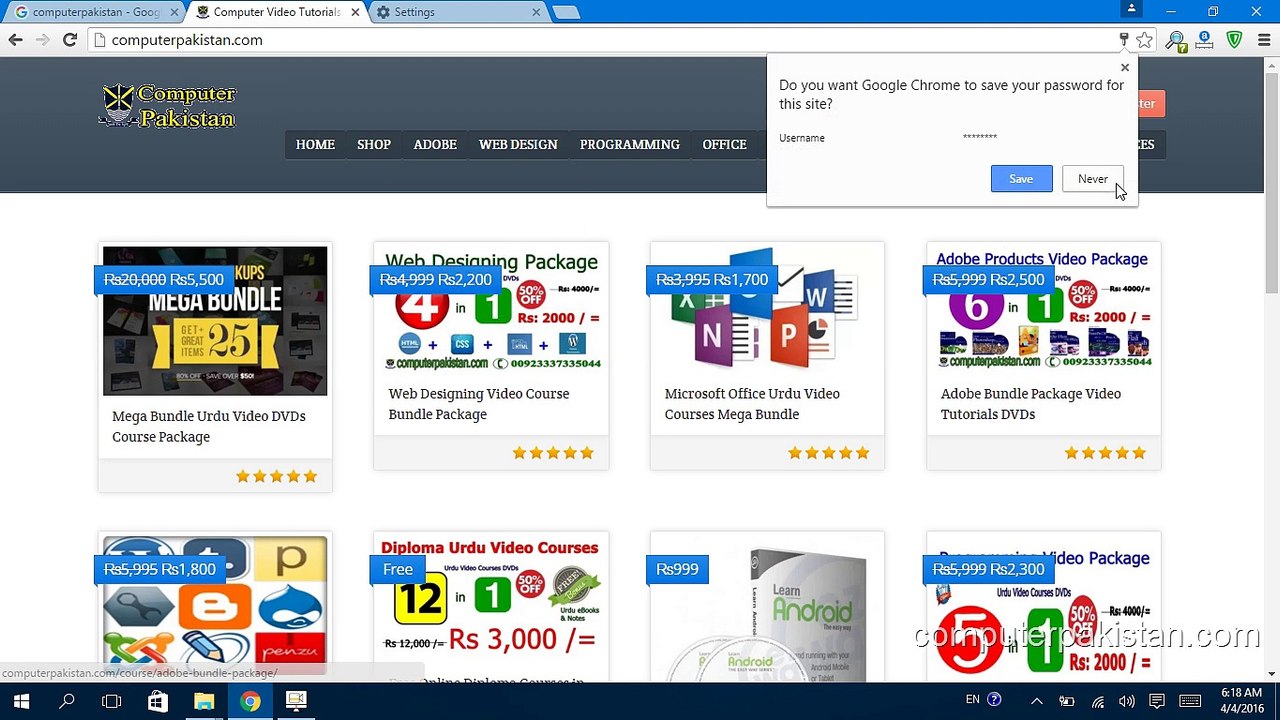This screenshot has width=1280, height=720.
Task: Open the Chrome hamburger menu
Action: point(1262,40)
